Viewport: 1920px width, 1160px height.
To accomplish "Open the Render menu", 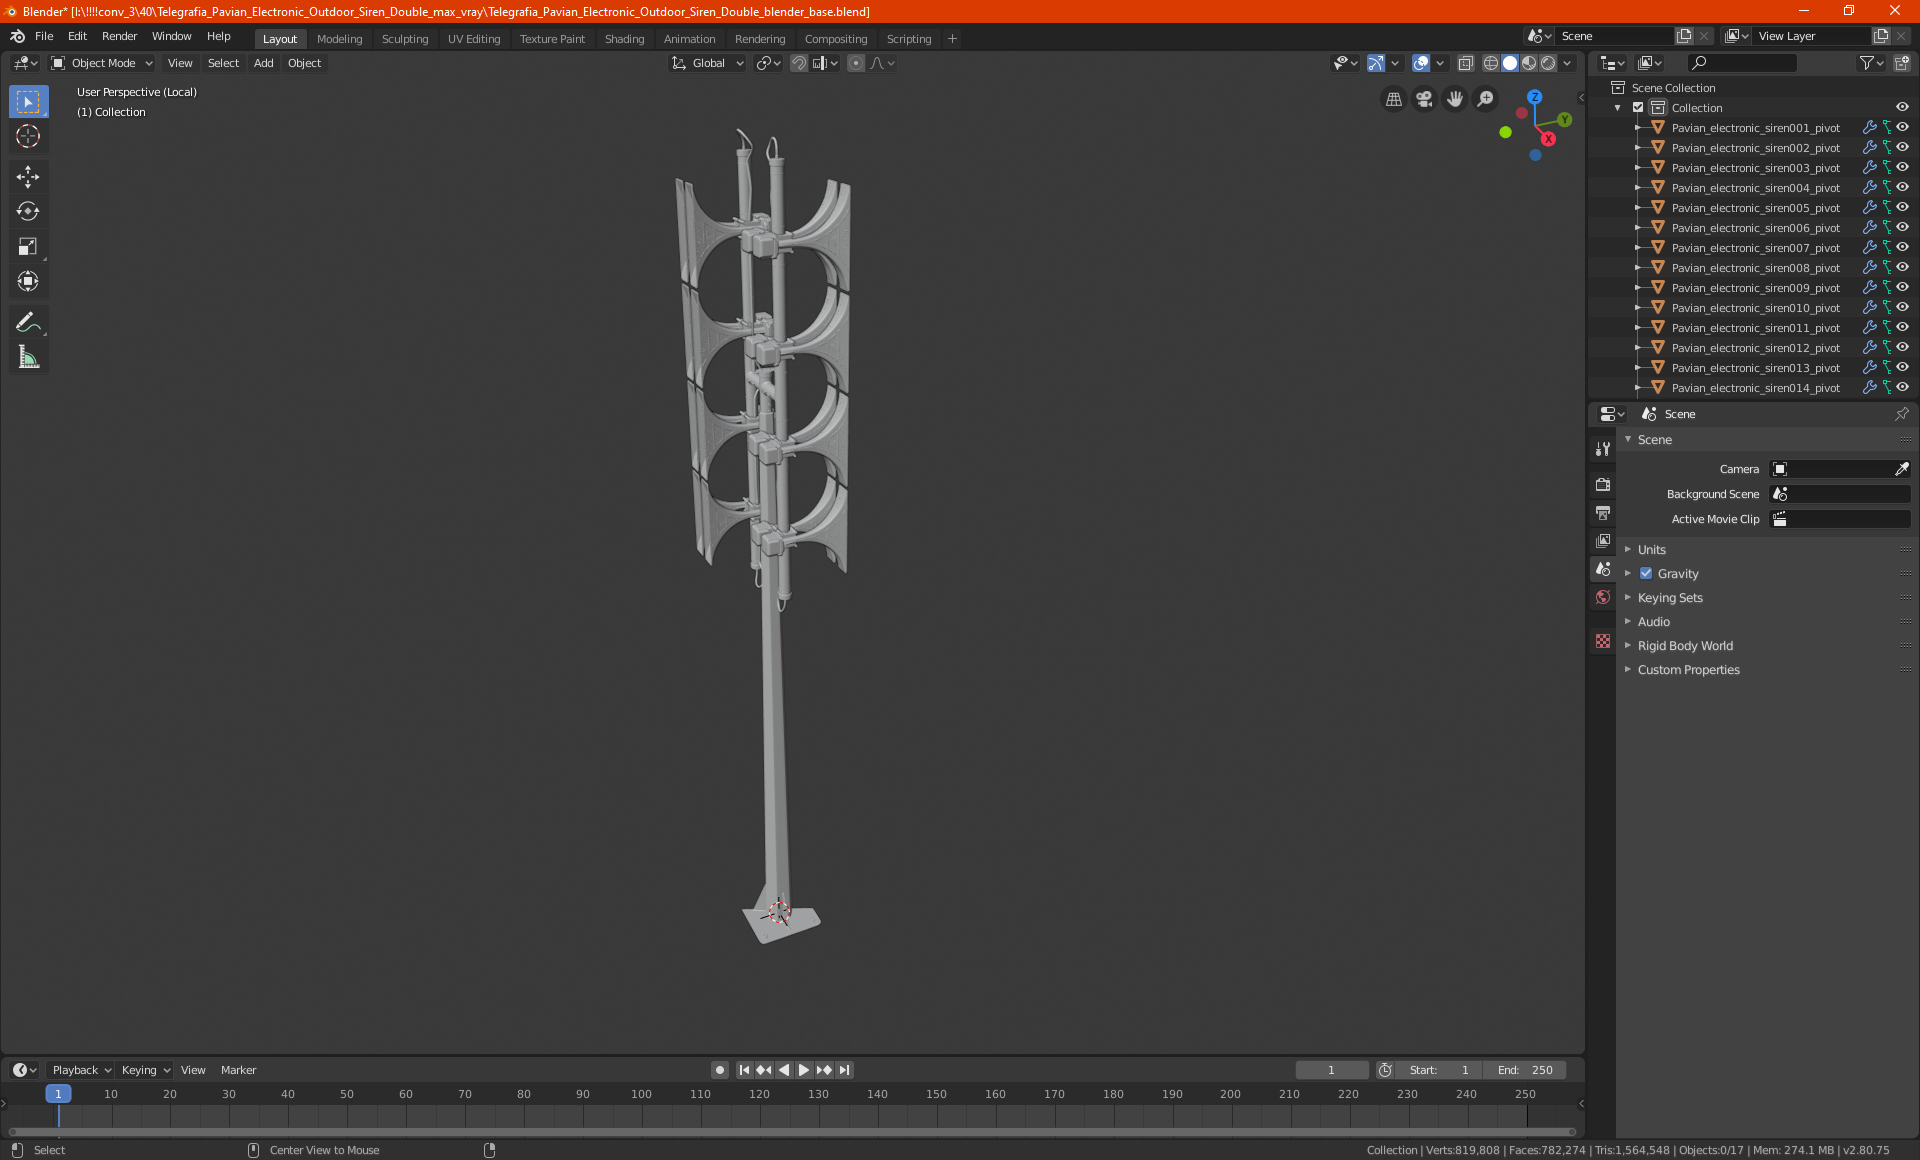I will (x=119, y=36).
